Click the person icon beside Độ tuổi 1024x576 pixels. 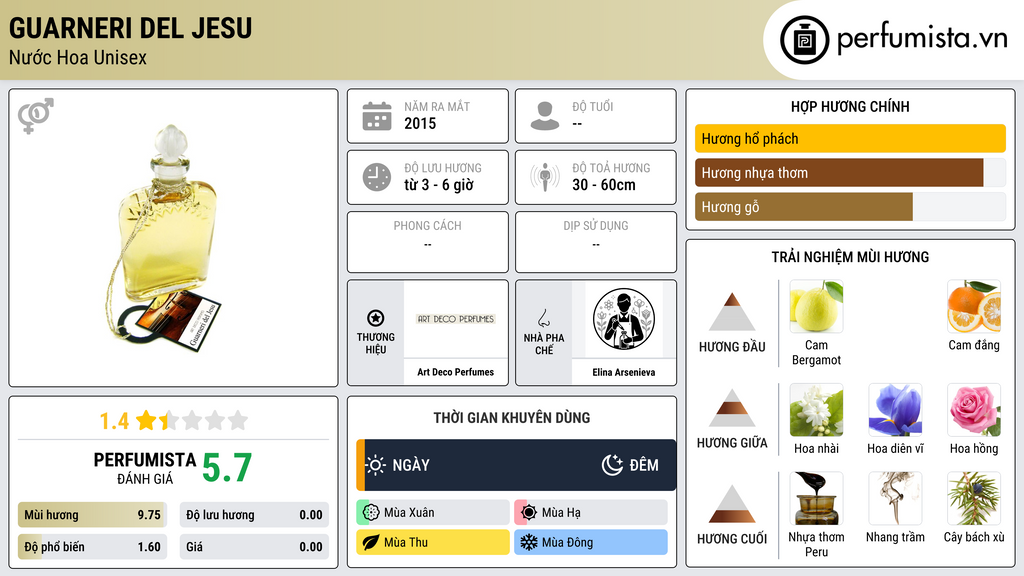point(545,116)
